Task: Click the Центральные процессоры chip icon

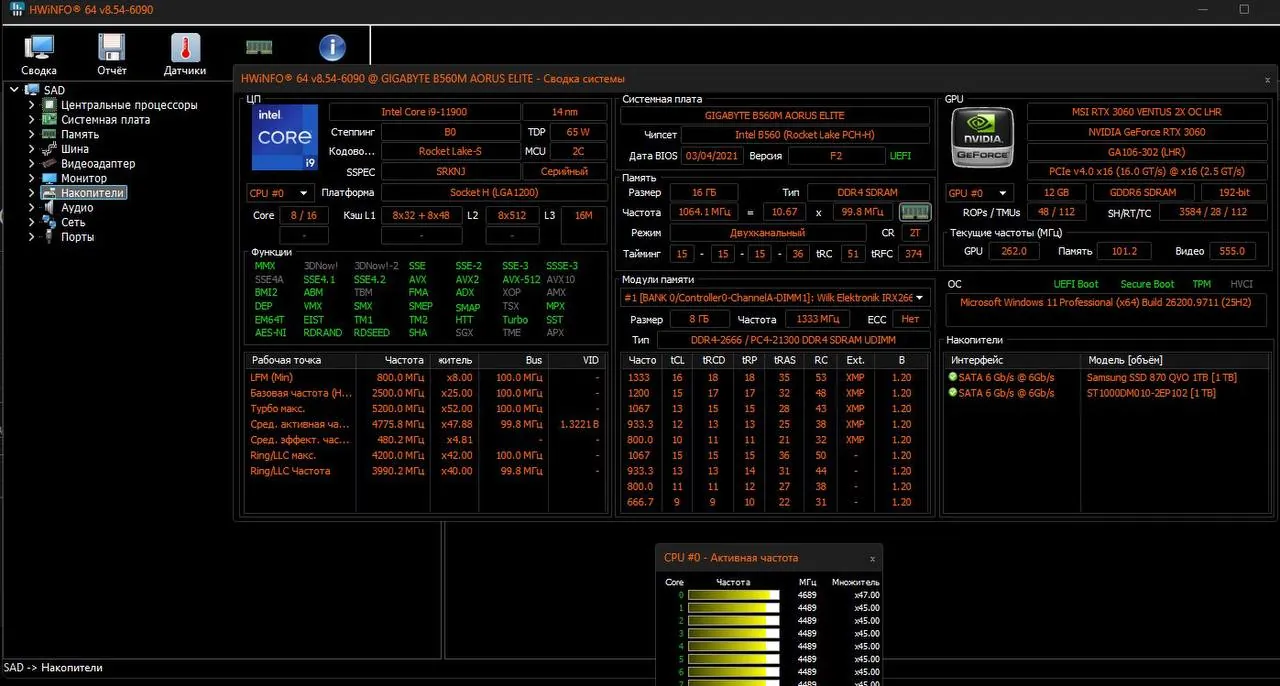Action: click(48, 105)
